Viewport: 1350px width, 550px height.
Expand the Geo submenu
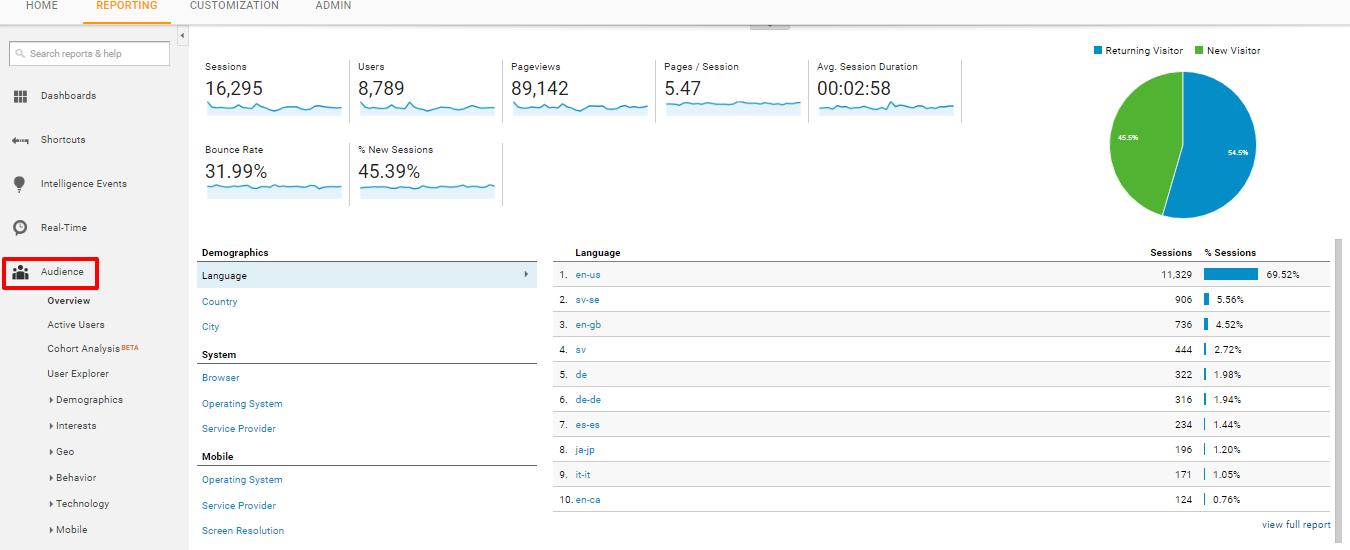62,452
